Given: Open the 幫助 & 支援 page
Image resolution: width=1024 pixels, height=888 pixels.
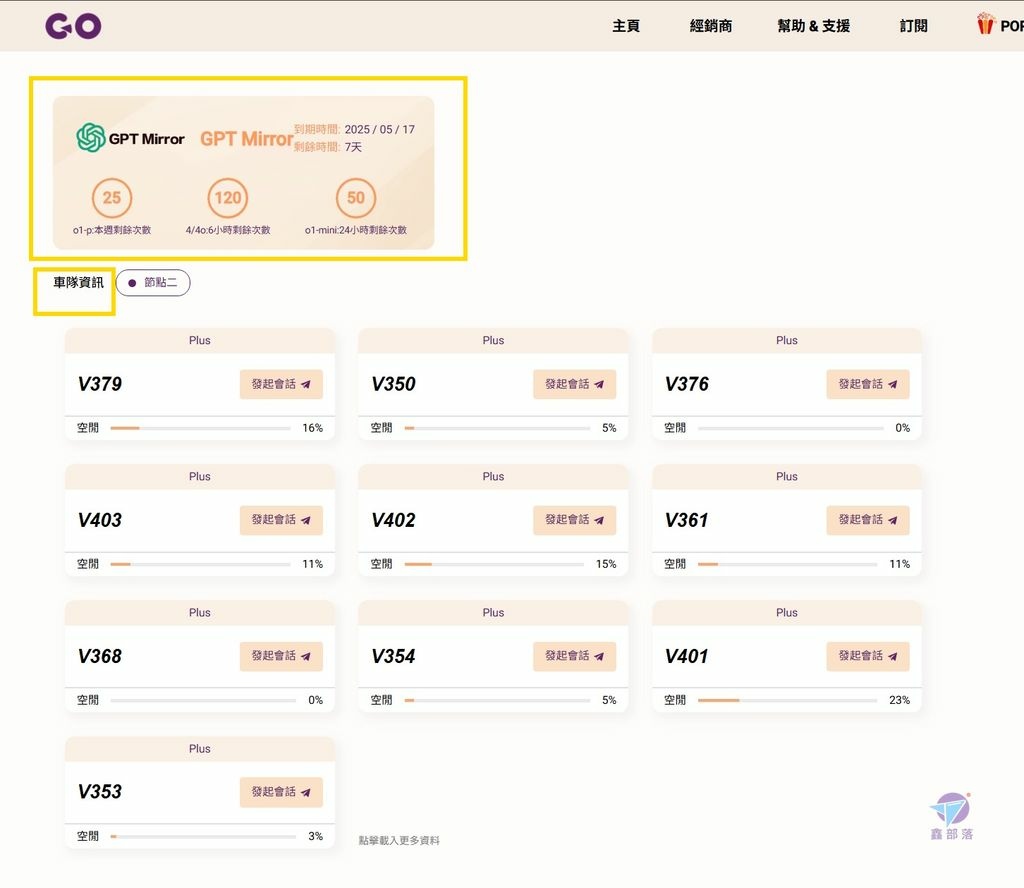Looking at the screenshot, I should pos(815,26).
